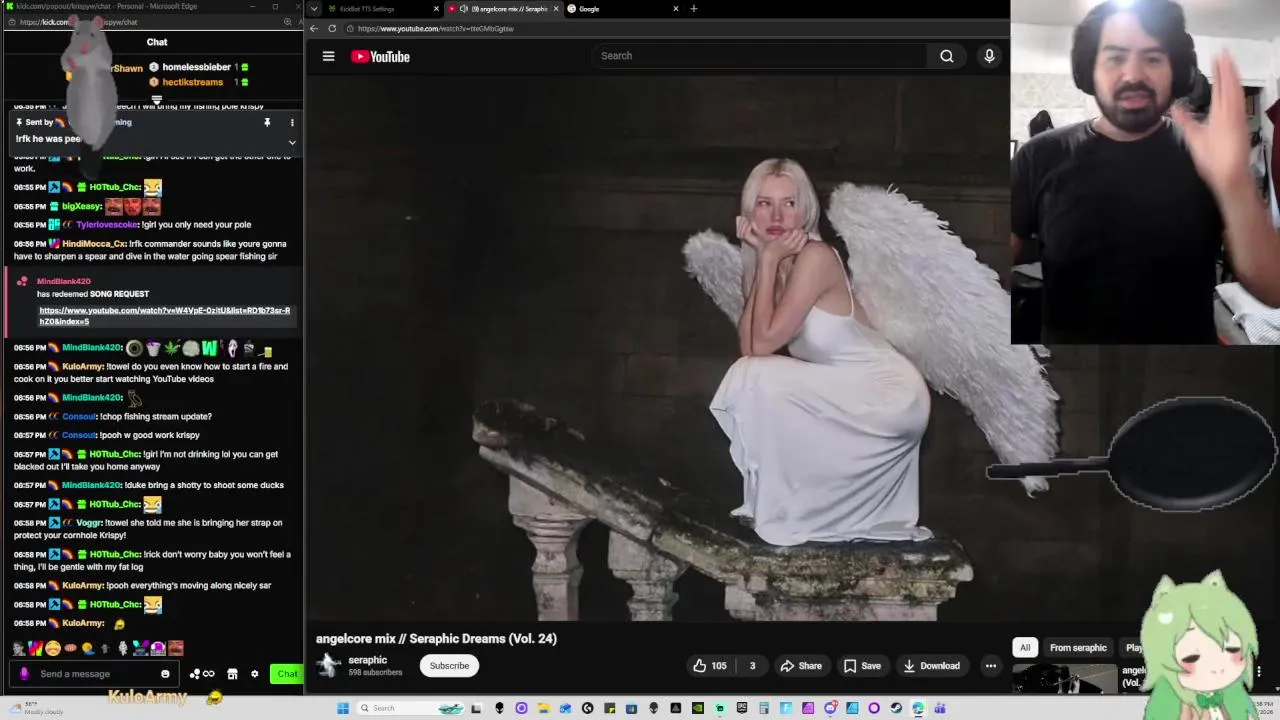The height and width of the screenshot is (720, 1280).
Task: Download the angelcore mix video
Action: click(932, 666)
